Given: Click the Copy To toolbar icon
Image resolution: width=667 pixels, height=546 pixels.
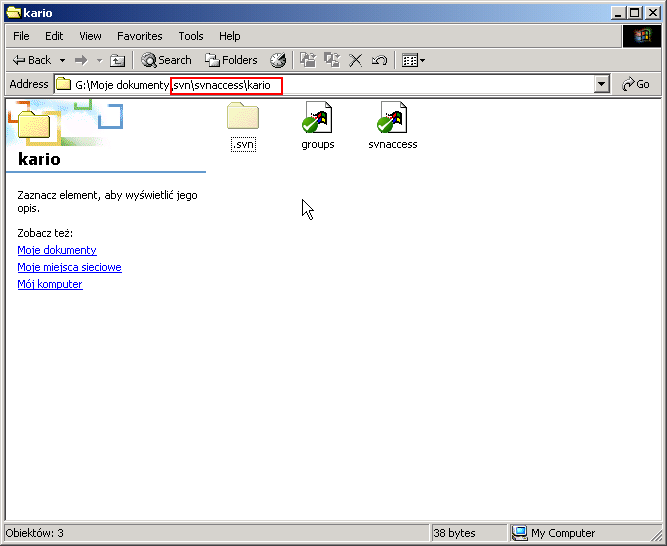Looking at the screenshot, I should (x=332, y=60).
